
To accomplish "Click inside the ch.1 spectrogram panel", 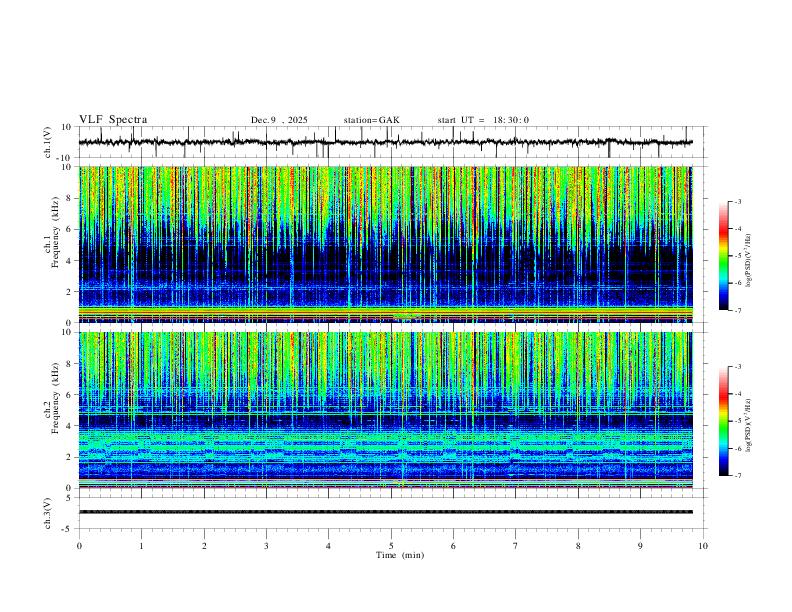I will tap(385, 244).
